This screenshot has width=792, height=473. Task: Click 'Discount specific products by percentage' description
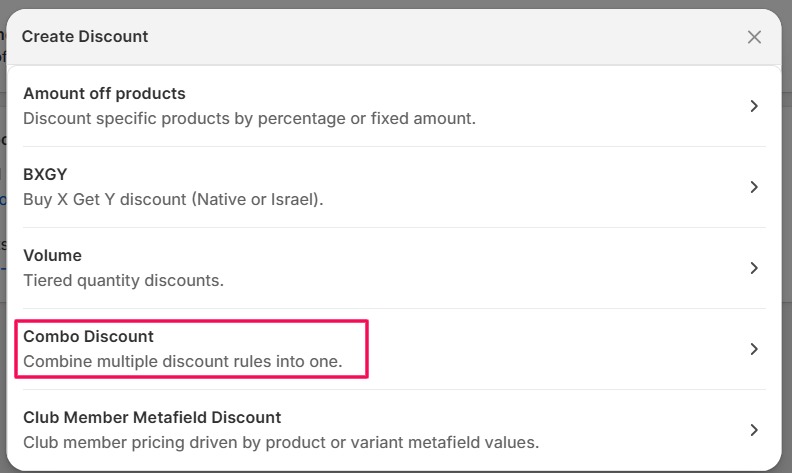[x=249, y=118]
